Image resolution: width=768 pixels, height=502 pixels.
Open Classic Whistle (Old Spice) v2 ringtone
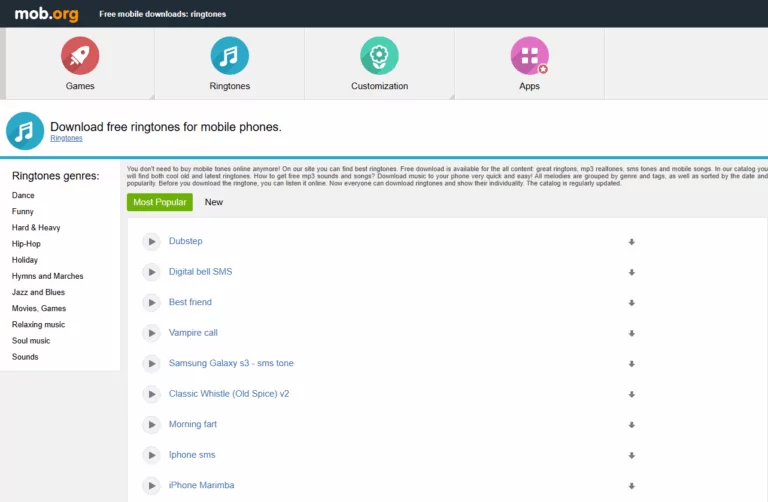point(229,394)
